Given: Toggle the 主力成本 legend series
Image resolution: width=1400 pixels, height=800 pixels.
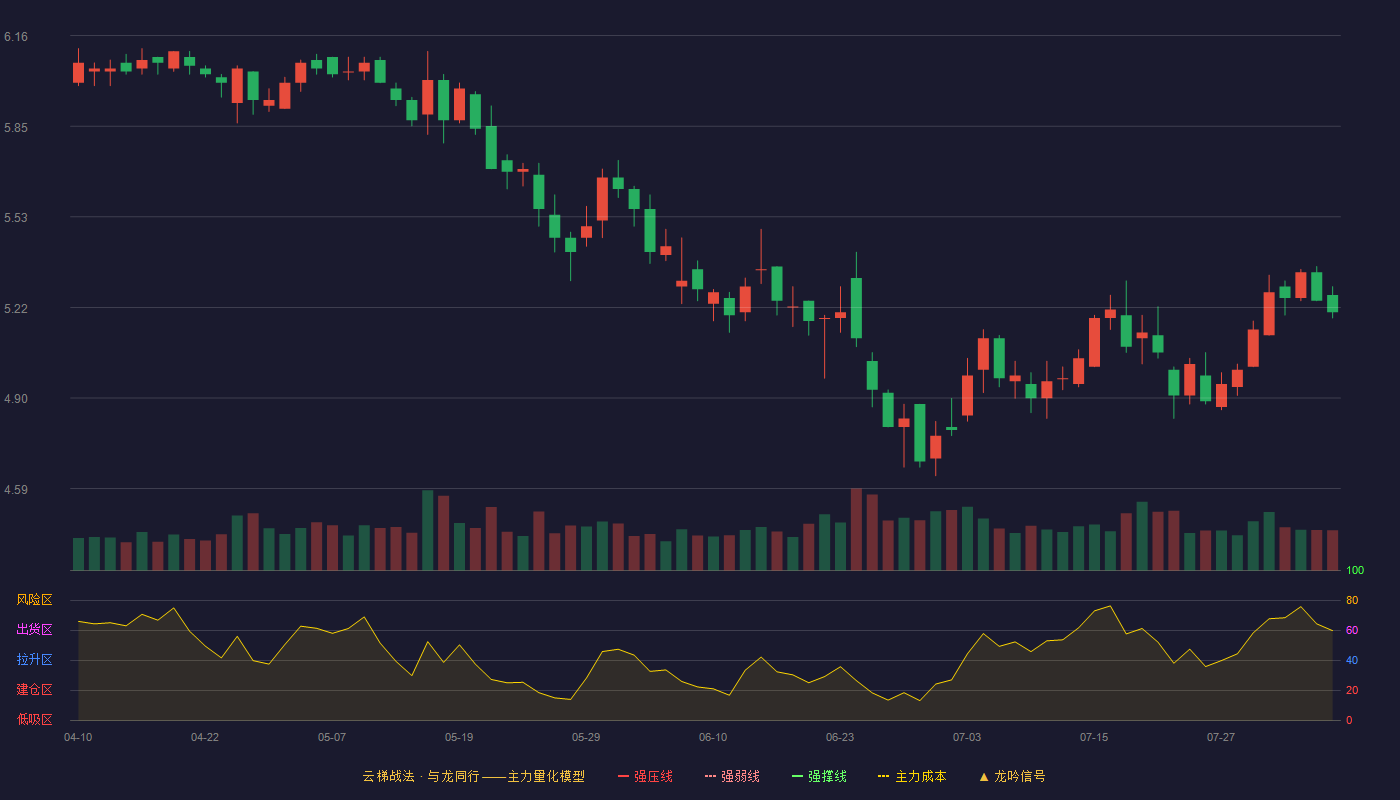Looking at the screenshot, I should pyautogui.click(x=912, y=776).
